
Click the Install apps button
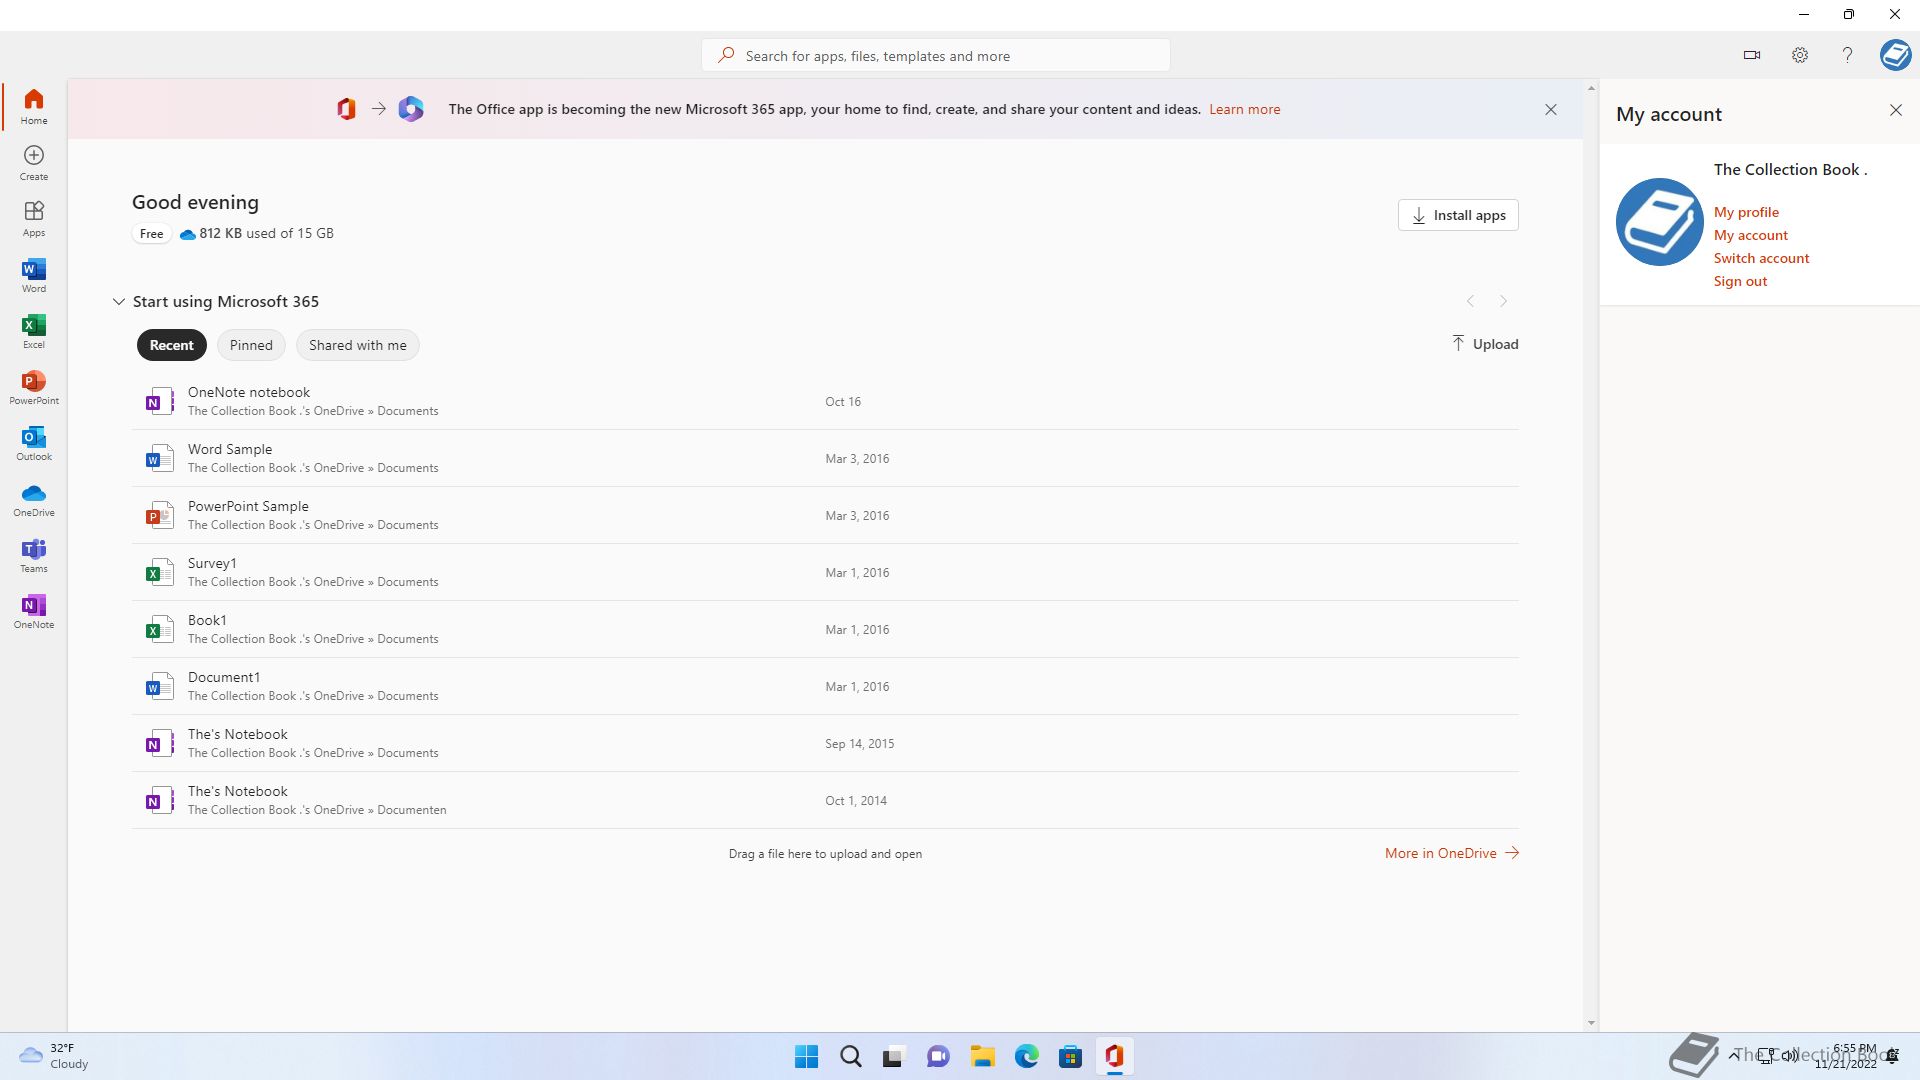(x=1458, y=215)
